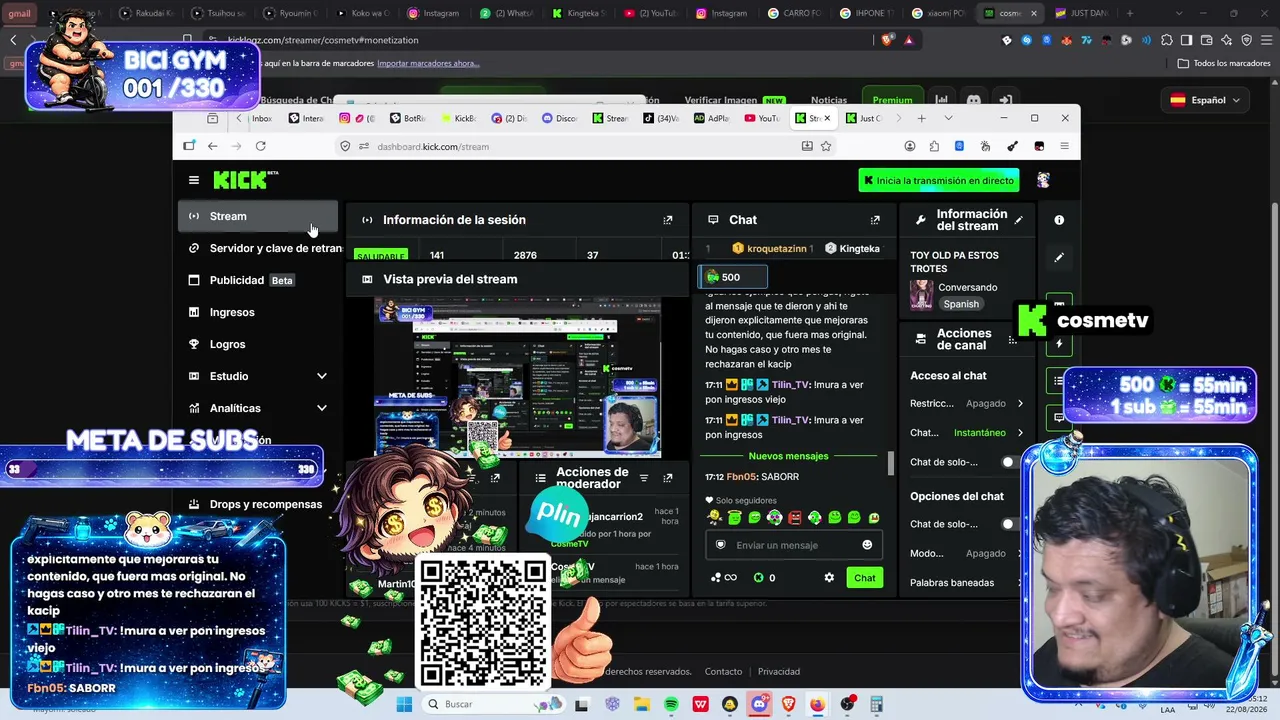Open the Kick dashboard hamburger menu
The width and height of the screenshot is (1280, 720).
click(193, 180)
